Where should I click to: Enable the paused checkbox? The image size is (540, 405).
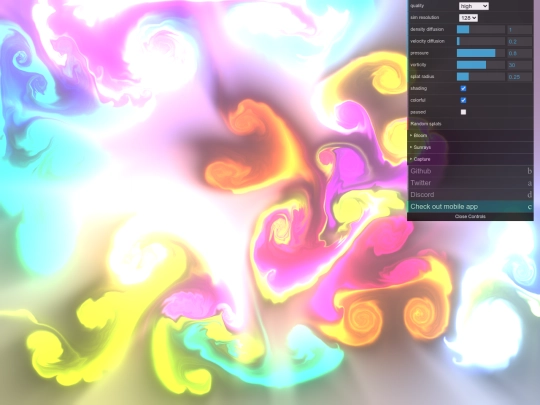[x=463, y=112]
